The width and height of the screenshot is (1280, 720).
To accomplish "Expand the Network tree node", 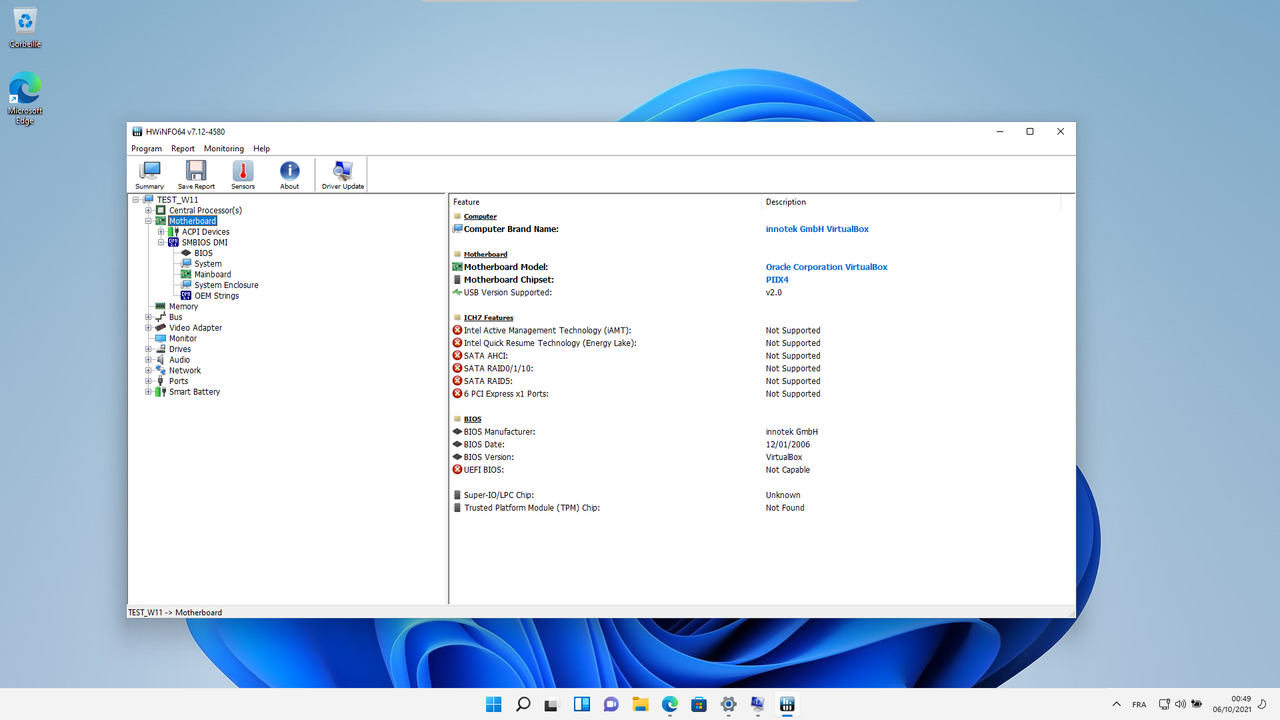I will click(x=148, y=370).
